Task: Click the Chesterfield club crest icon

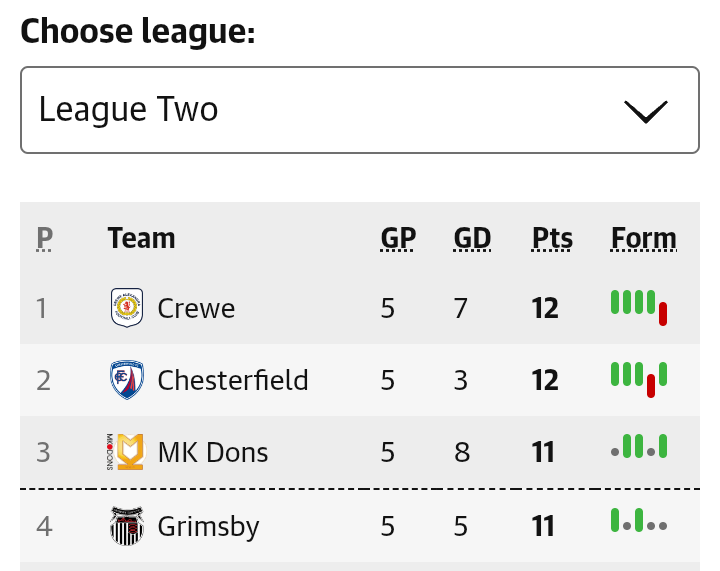Action: [x=127, y=380]
